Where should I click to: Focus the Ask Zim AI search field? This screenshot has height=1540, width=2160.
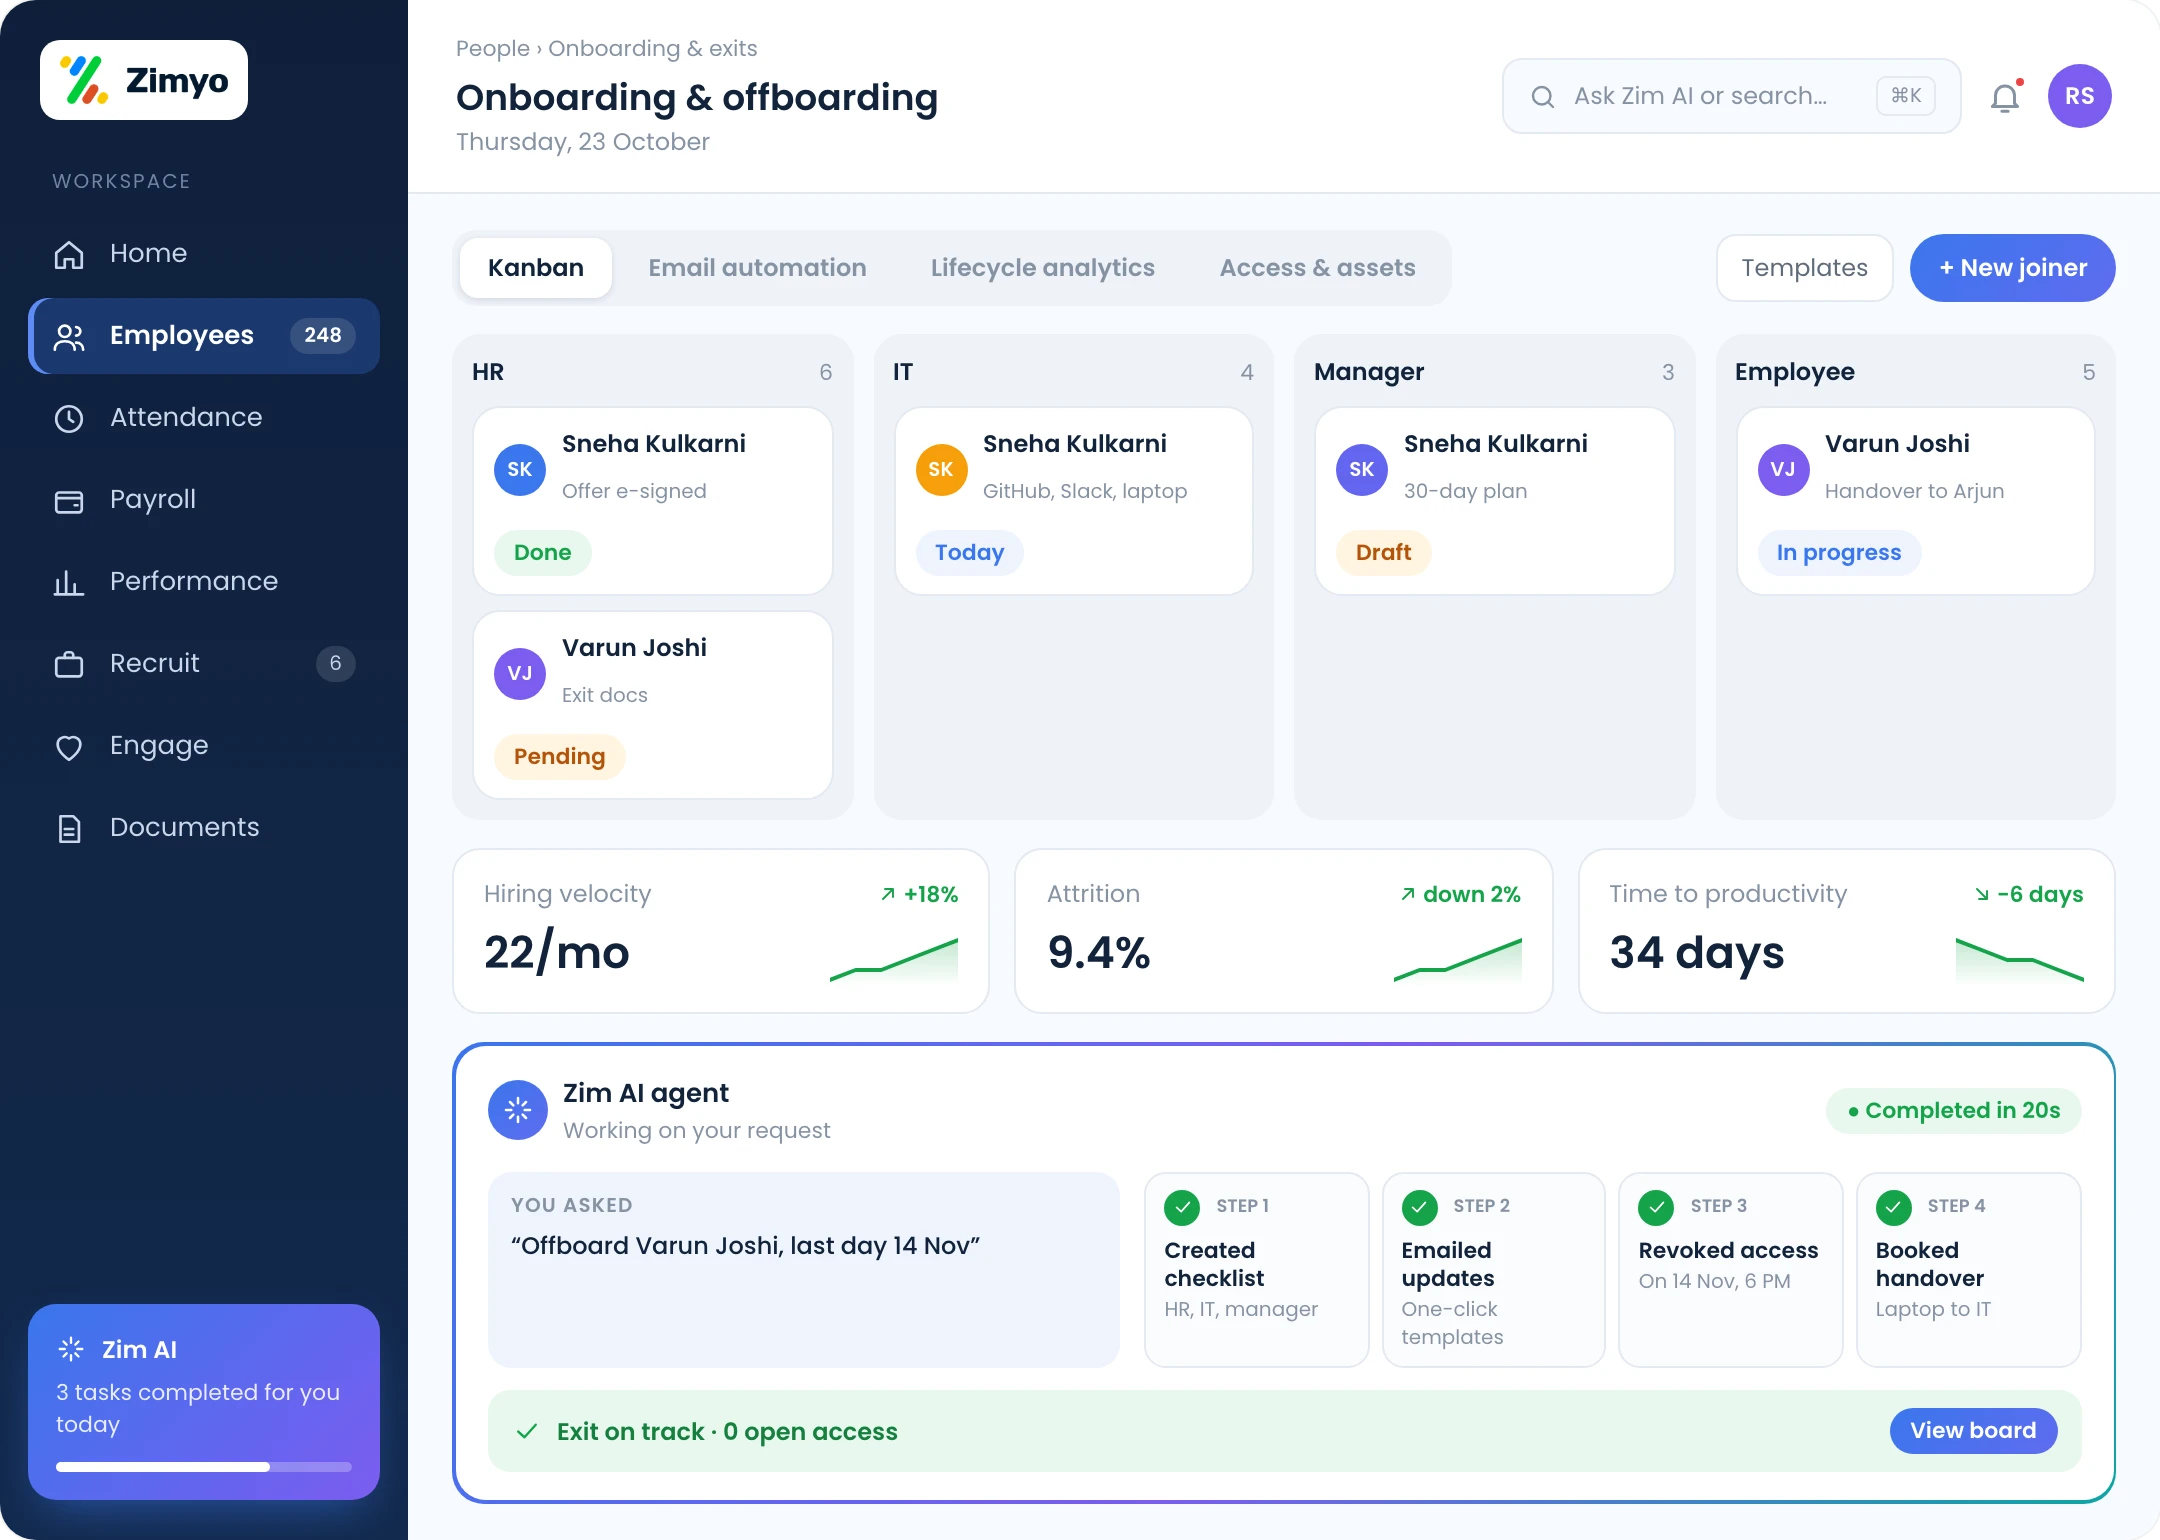(x=1731, y=96)
